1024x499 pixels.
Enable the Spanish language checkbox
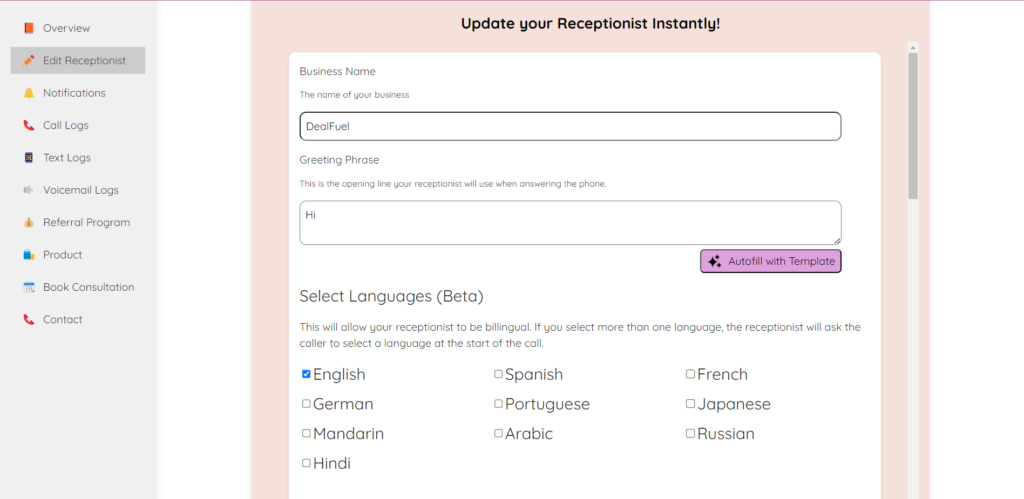coord(498,374)
